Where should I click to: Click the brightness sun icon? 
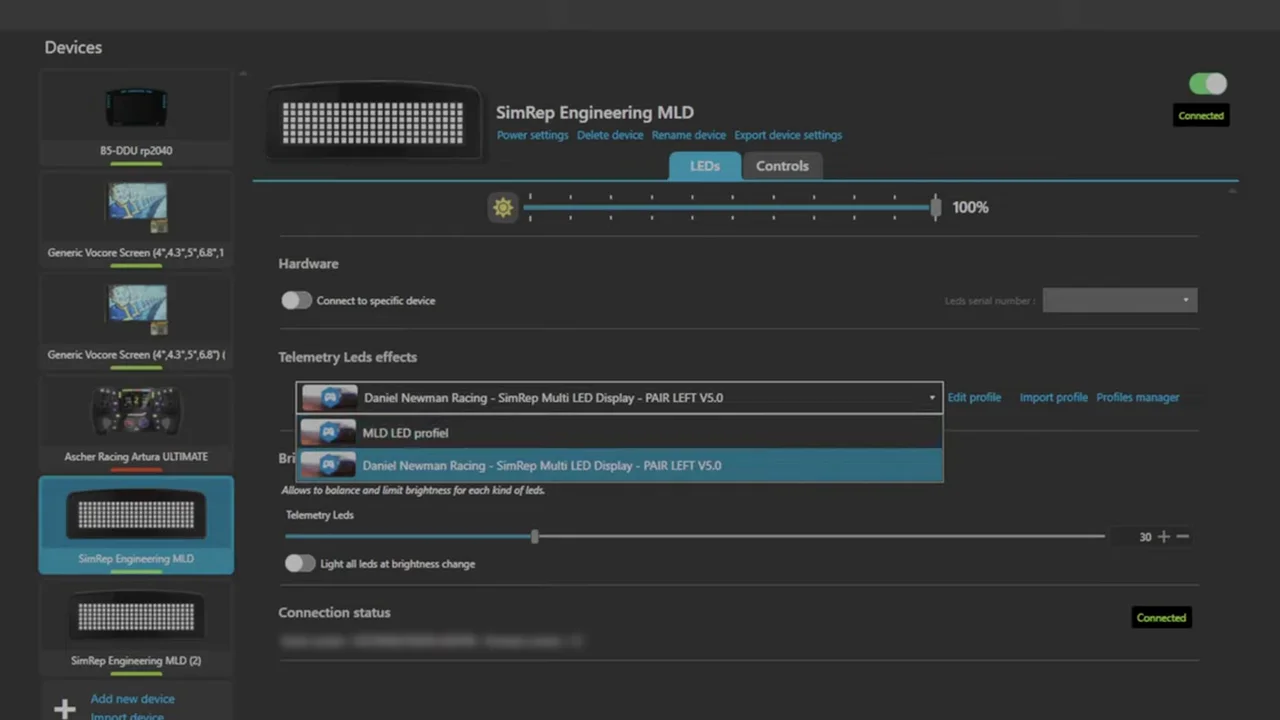pos(503,207)
